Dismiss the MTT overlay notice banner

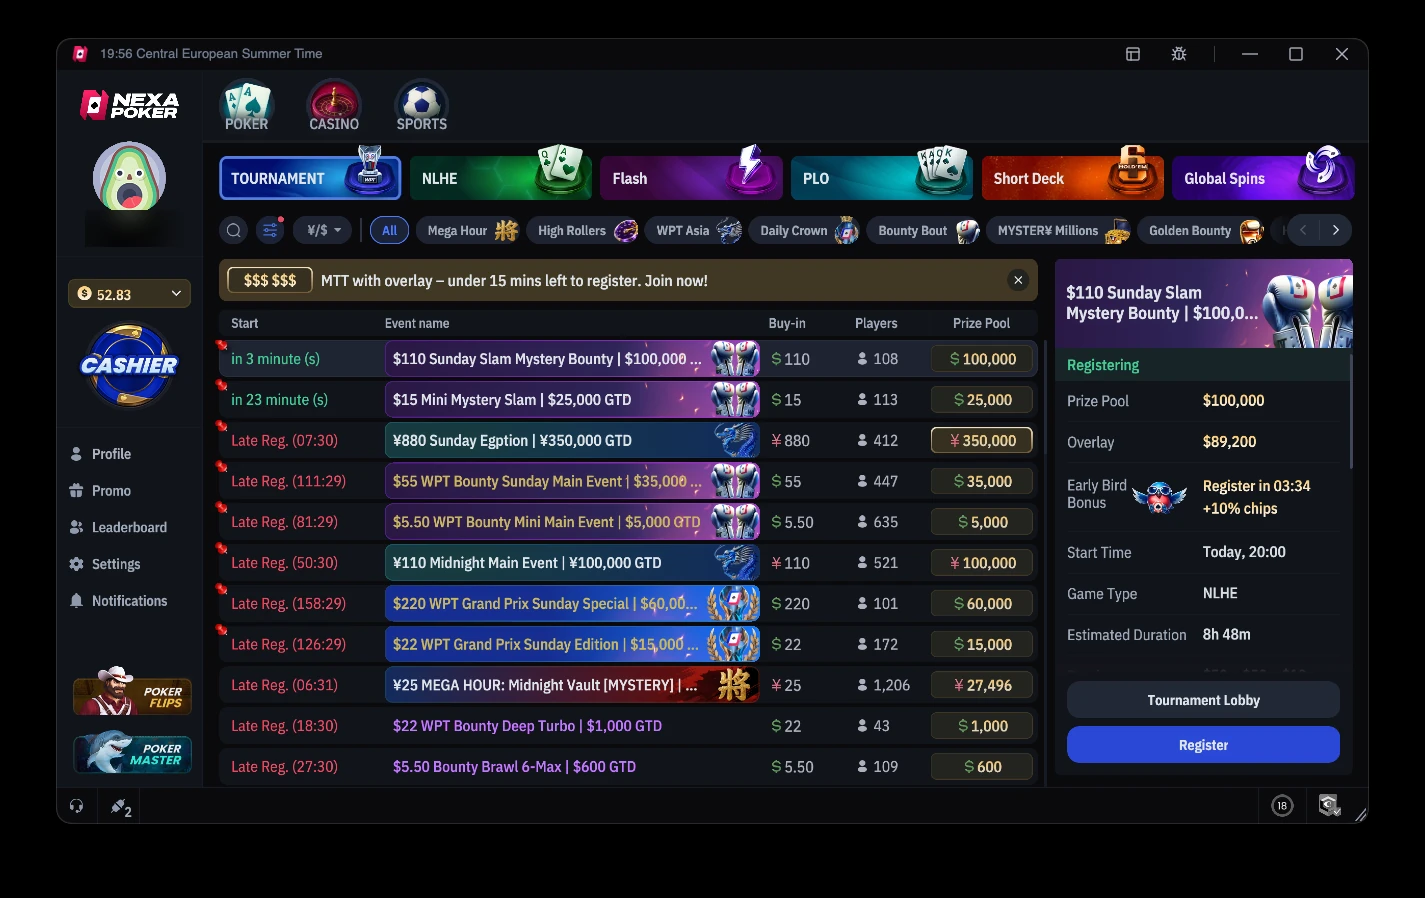(1018, 281)
